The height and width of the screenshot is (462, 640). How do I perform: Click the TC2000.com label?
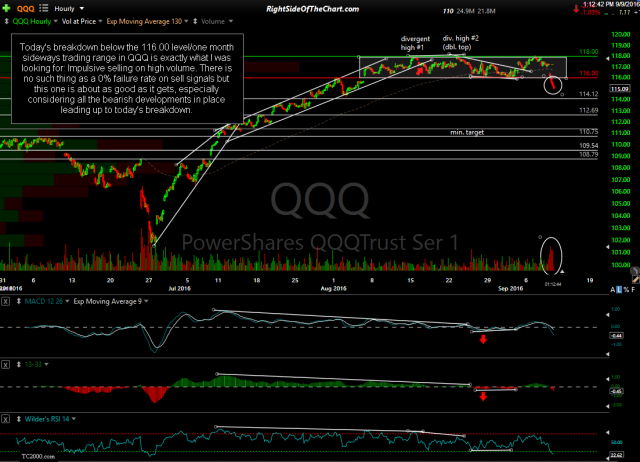pyautogui.click(x=38, y=456)
